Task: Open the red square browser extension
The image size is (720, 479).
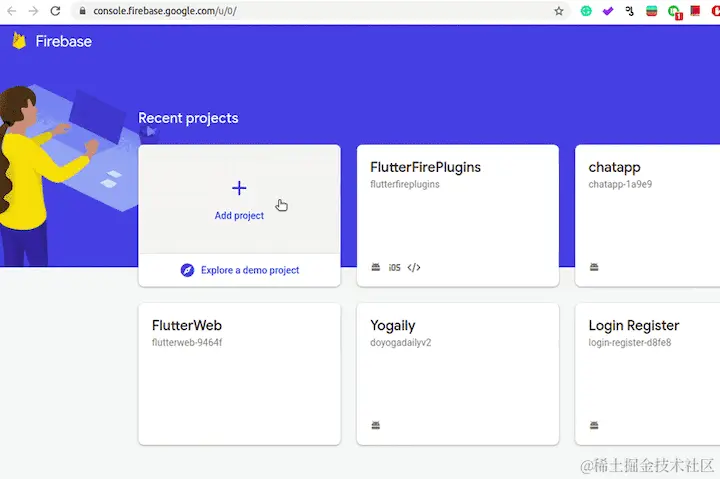Action: (695, 11)
